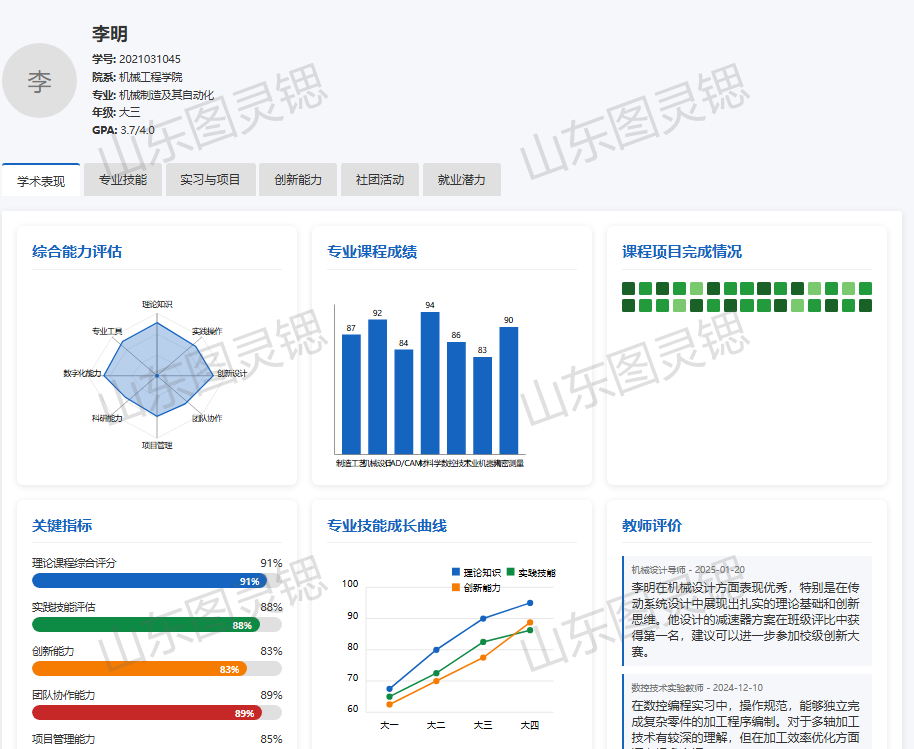Click the 专业技能成长曲线 card heading

pyautogui.click(x=387, y=526)
